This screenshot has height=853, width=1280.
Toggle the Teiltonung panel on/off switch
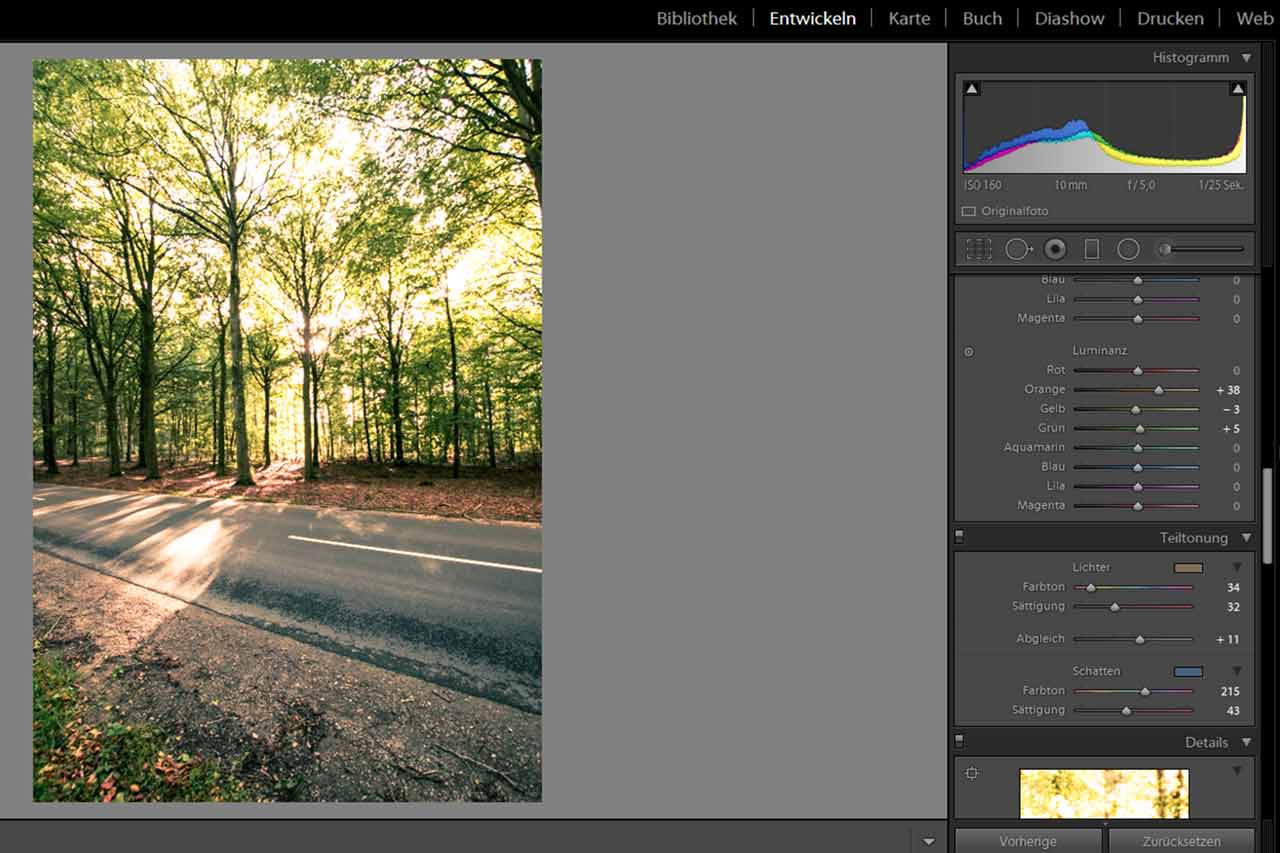[960, 537]
